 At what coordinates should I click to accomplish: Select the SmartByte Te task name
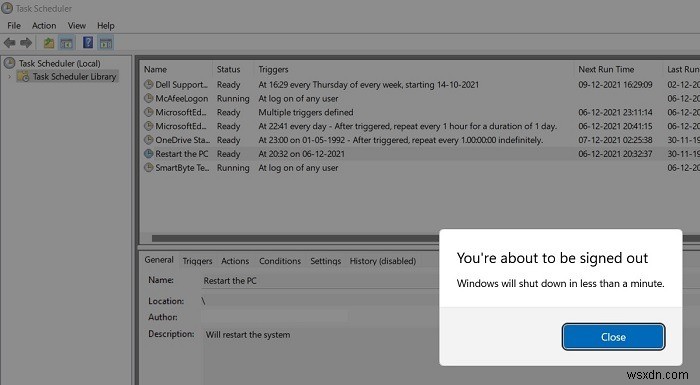(182, 167)
